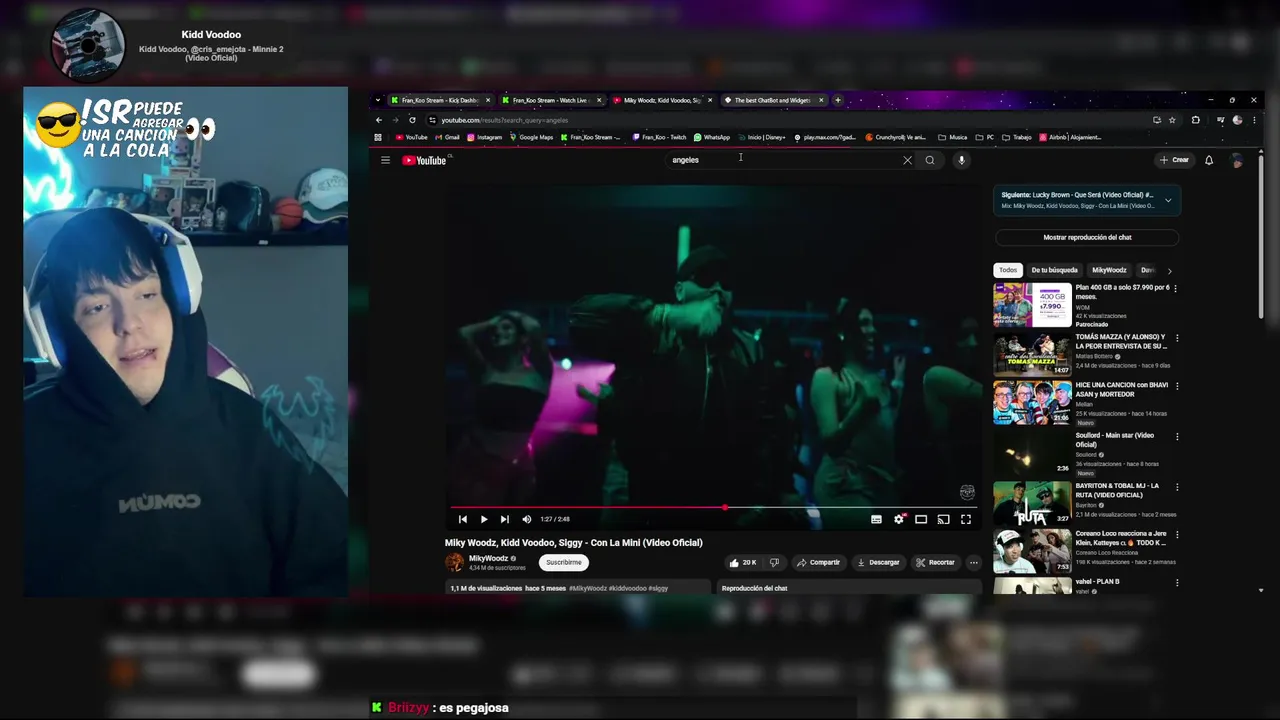Open the YouTube hamburger guide menu
Viewport: 1280px width, 720px height.
pyautogui.click(x=385, y=160)
